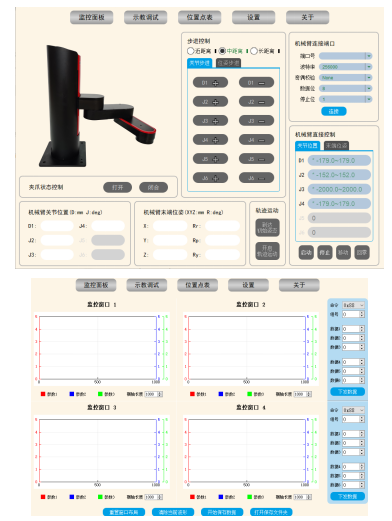Screen dimensions: 392x521
Task: Click the J3 plus joint step button
Action: tap(210, 121)
